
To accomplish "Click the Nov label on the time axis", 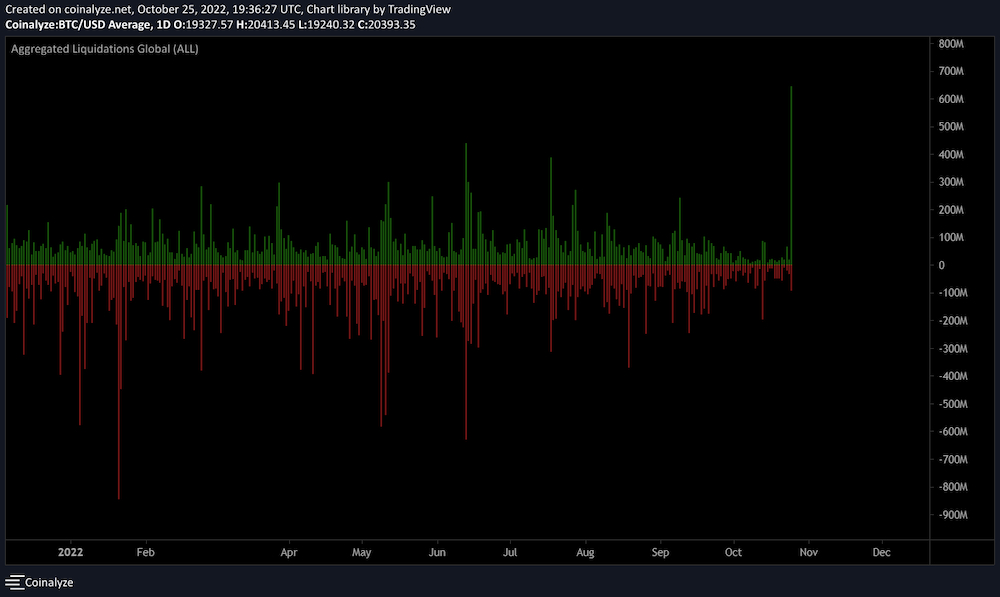I will (809, 552).
